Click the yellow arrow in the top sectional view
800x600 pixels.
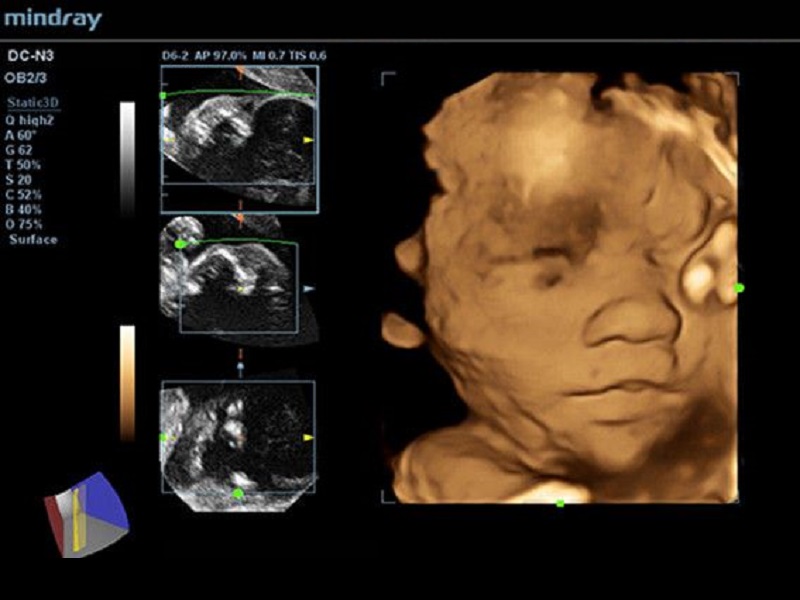(308, 140)
